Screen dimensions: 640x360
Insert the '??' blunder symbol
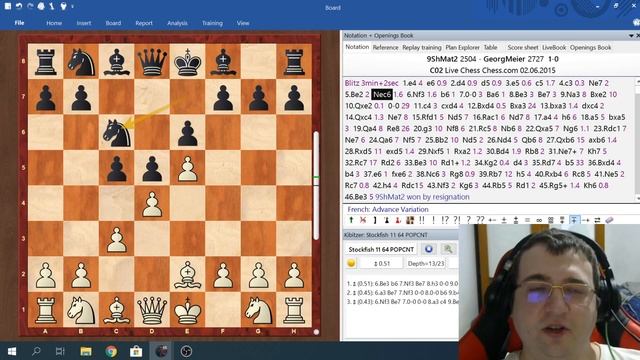click(x=480, y=220)
